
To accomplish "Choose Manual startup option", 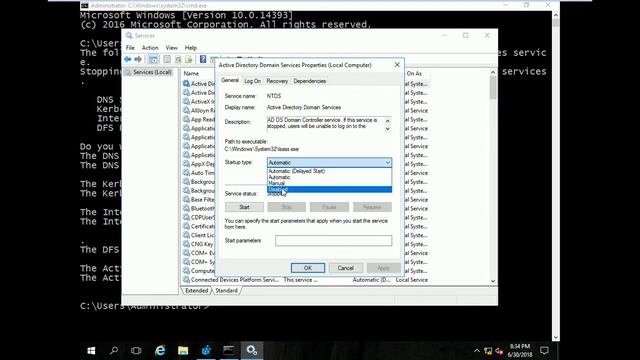I will (329, 183).
